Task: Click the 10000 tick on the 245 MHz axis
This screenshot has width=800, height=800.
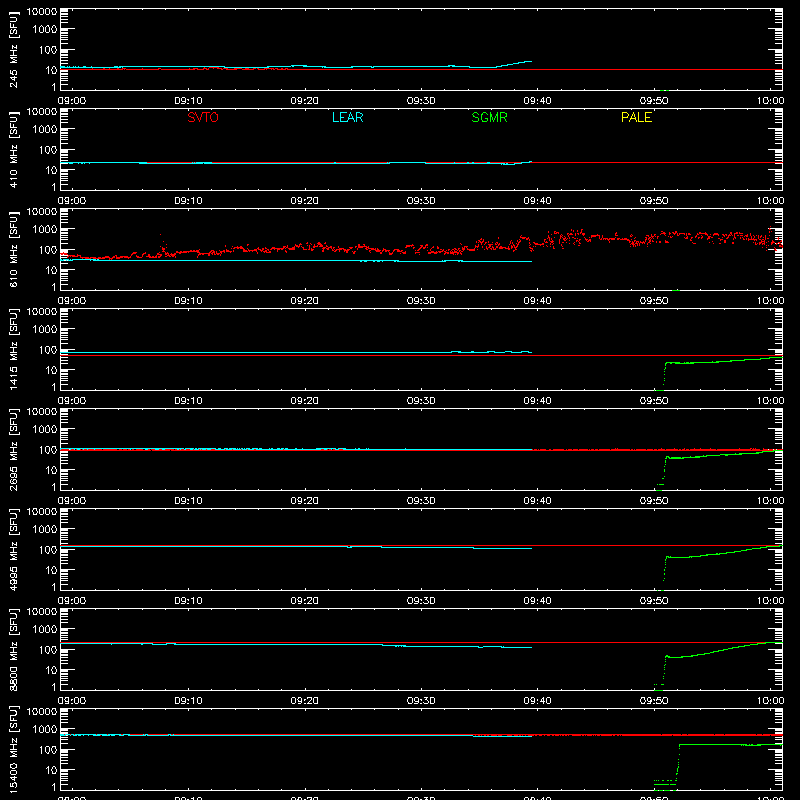Action: coord(42,12)
